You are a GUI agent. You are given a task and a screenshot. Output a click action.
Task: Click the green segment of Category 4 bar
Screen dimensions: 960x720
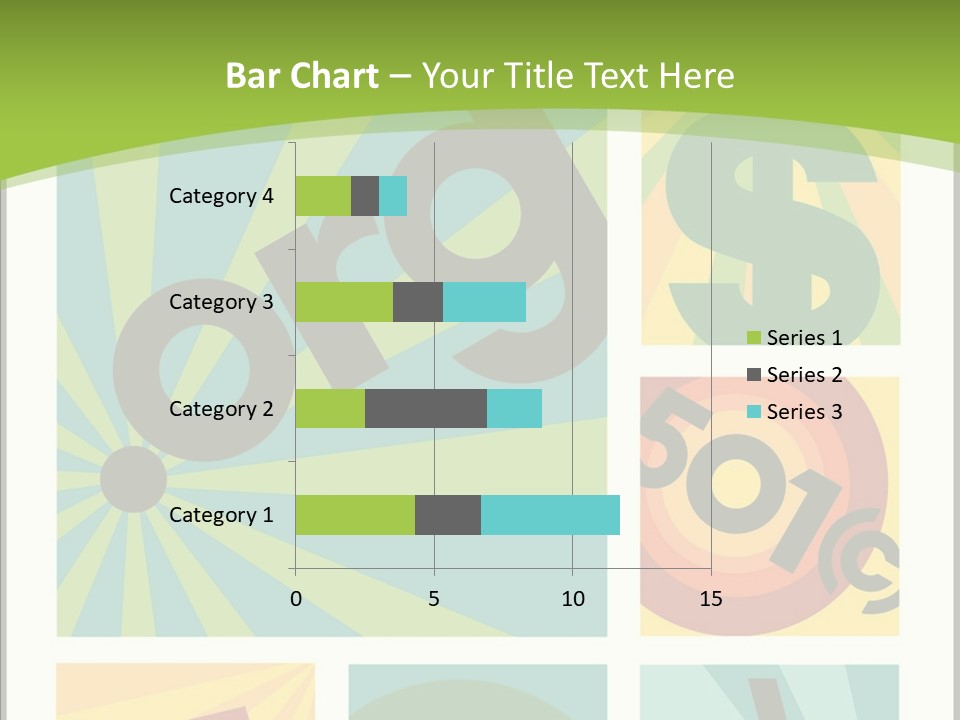coord(323,196)
